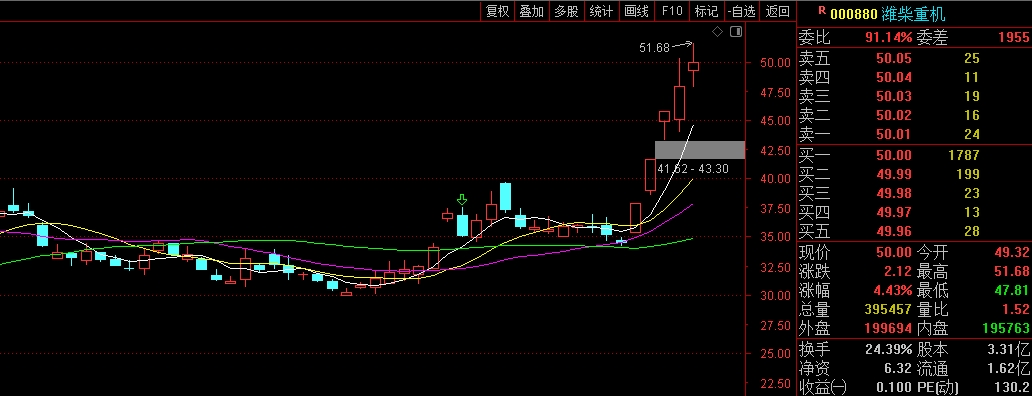Open F10 company information
The width and height of the screenshot is (1032, 396).
(x=672, y=11)
